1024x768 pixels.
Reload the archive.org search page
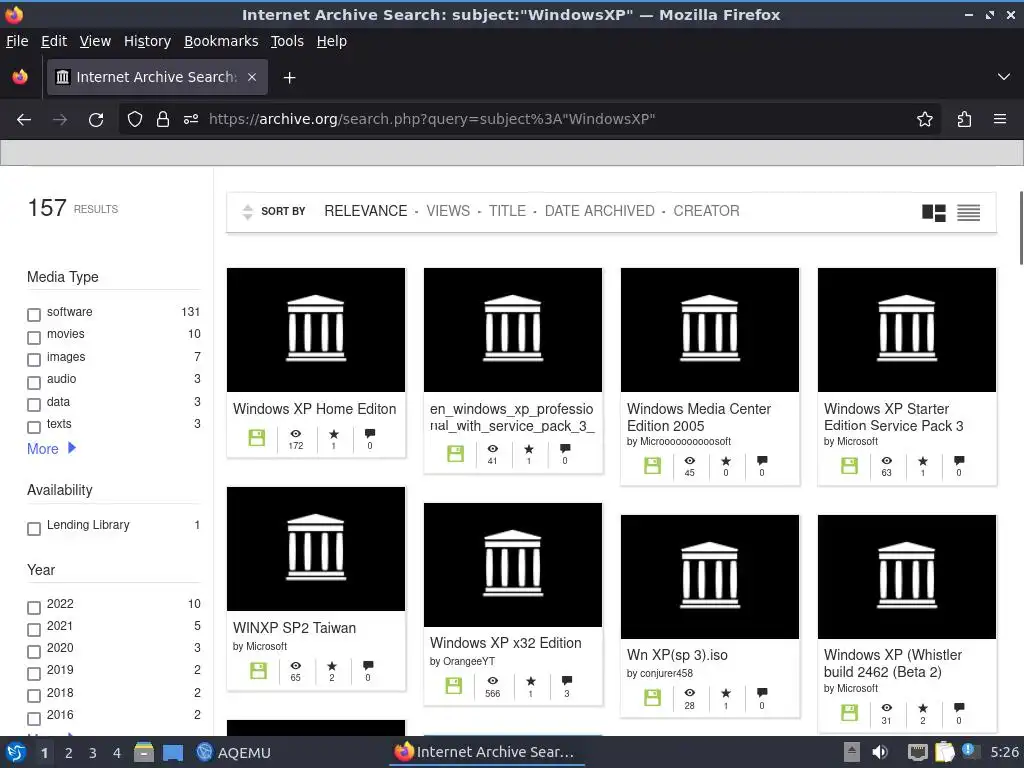point(96,120)
